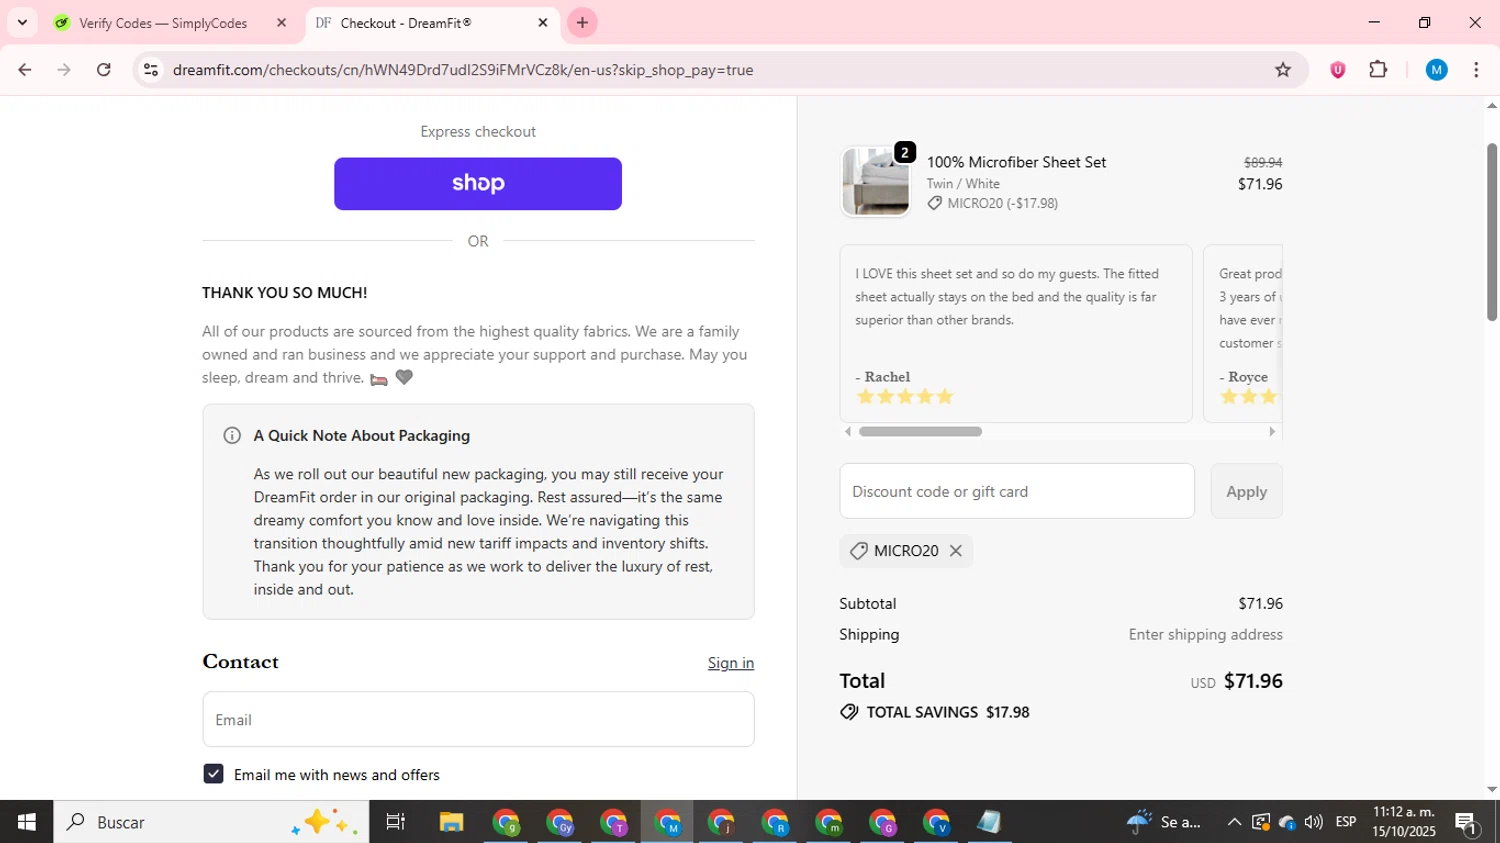Open the uBlock shield extension icon
The image size is (1500, 843).
[1338, 70]
